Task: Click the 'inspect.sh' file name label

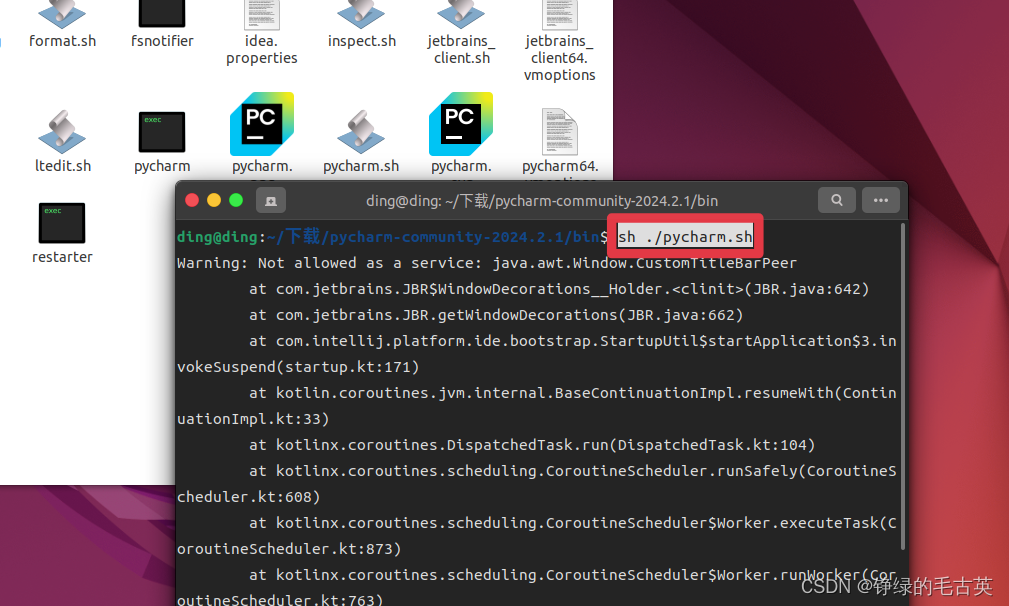Action: click(x=362, y=41)
